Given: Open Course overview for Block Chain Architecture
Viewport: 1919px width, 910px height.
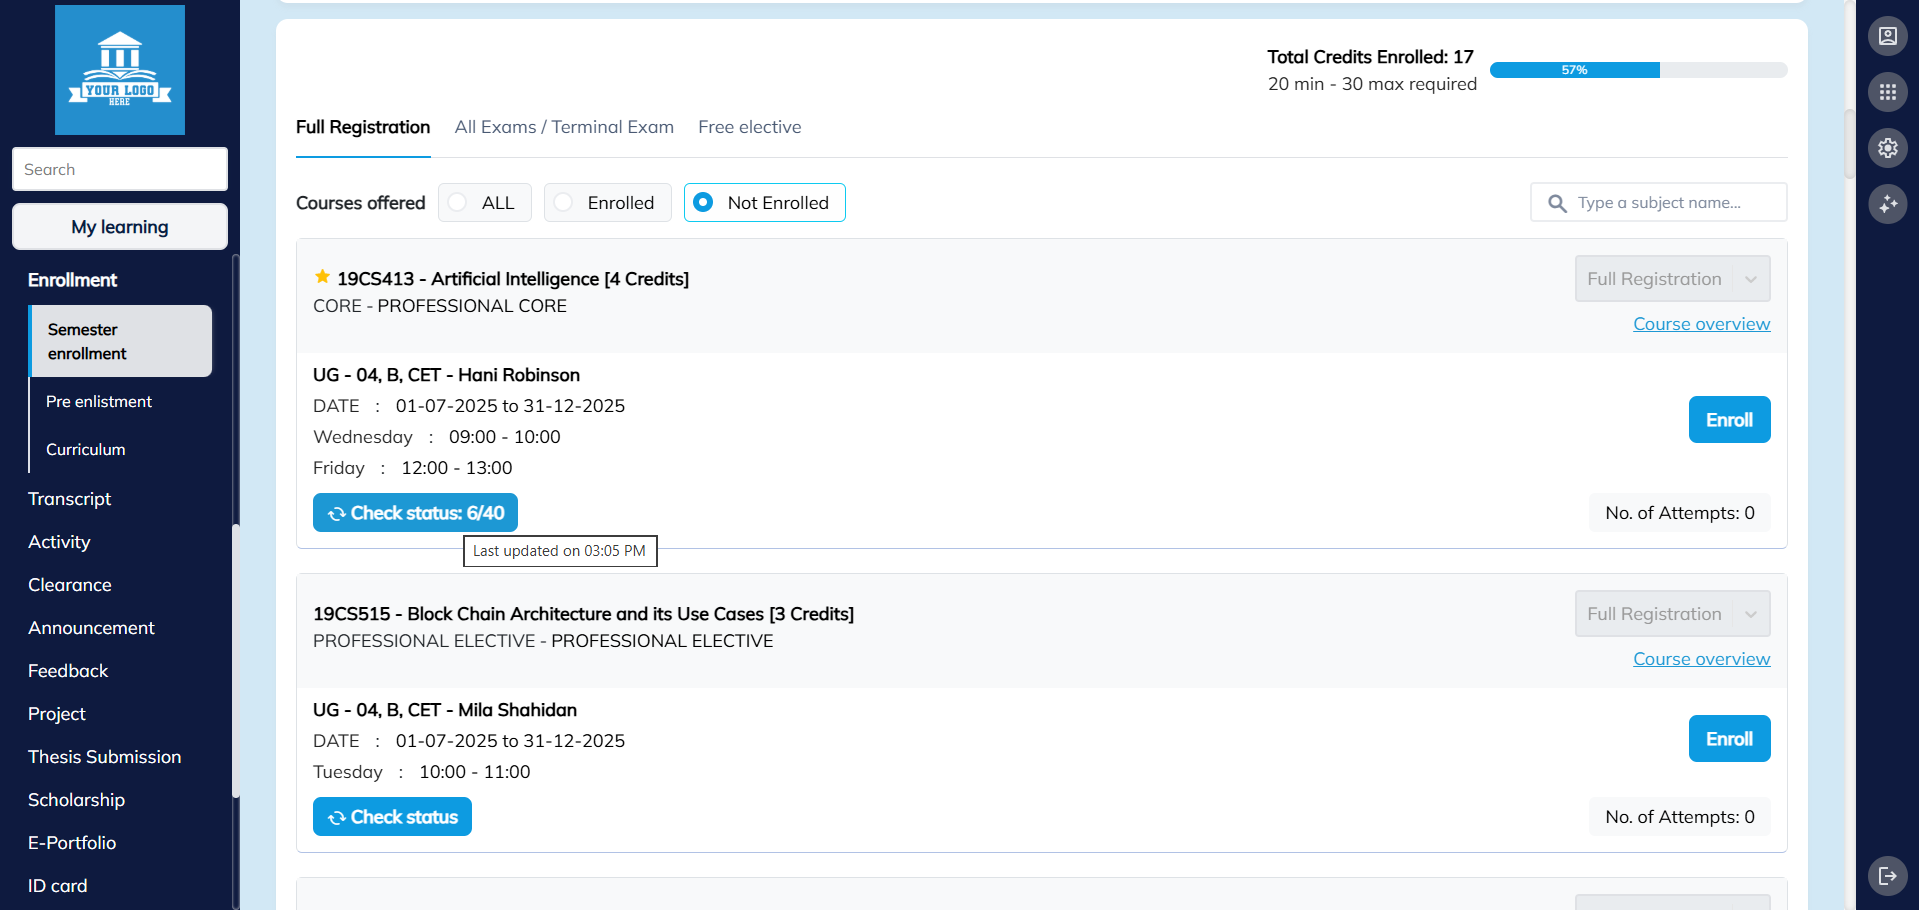Looking at the screenshot, I should 1701,658.
